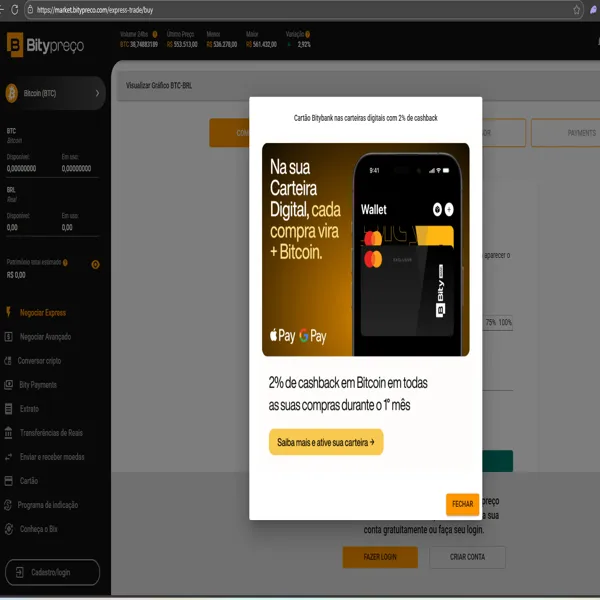Screen dimensions: 600x600
Task: Open Bitcoin (BTC) coin selector
Action: click(x=53, y=93)
